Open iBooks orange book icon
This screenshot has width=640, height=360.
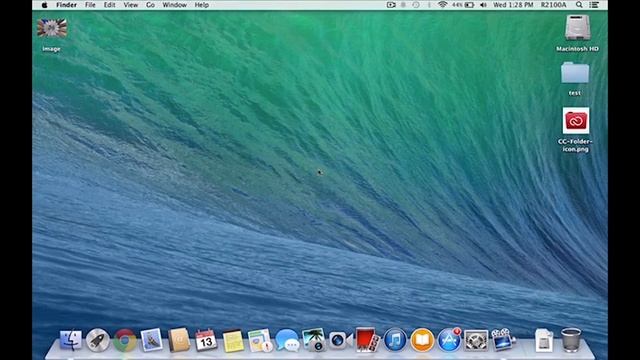click(x=422, y=340)
